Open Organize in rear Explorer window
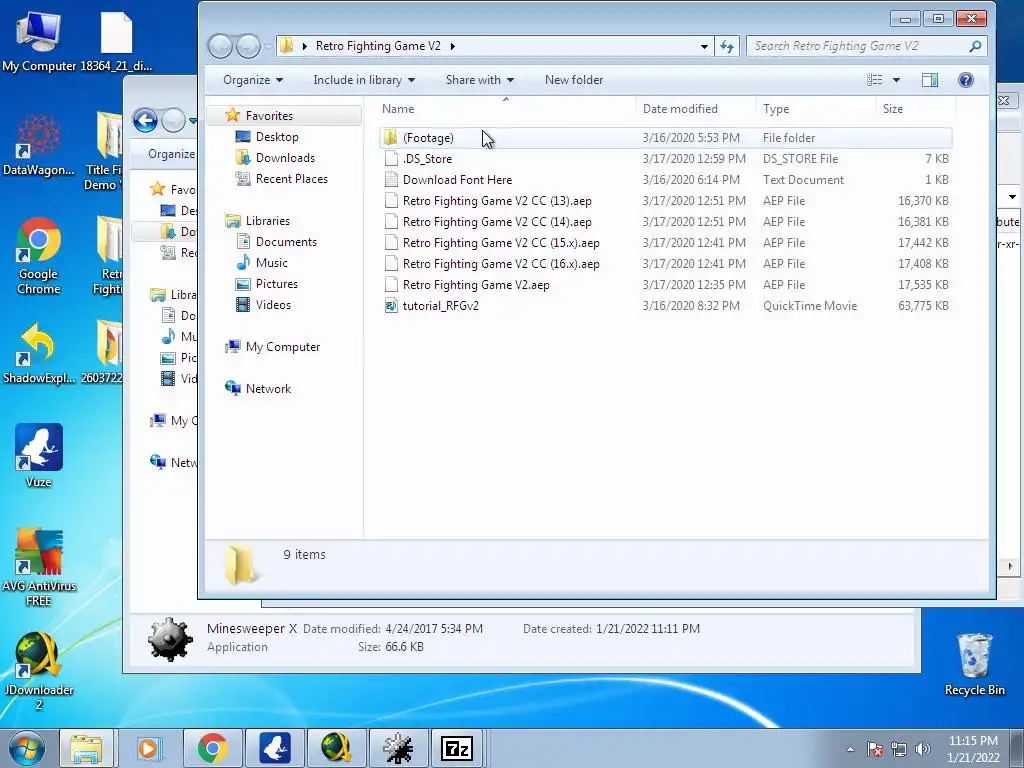The height and width of the screenshot is (768, 1024). [x=171, y=154]
